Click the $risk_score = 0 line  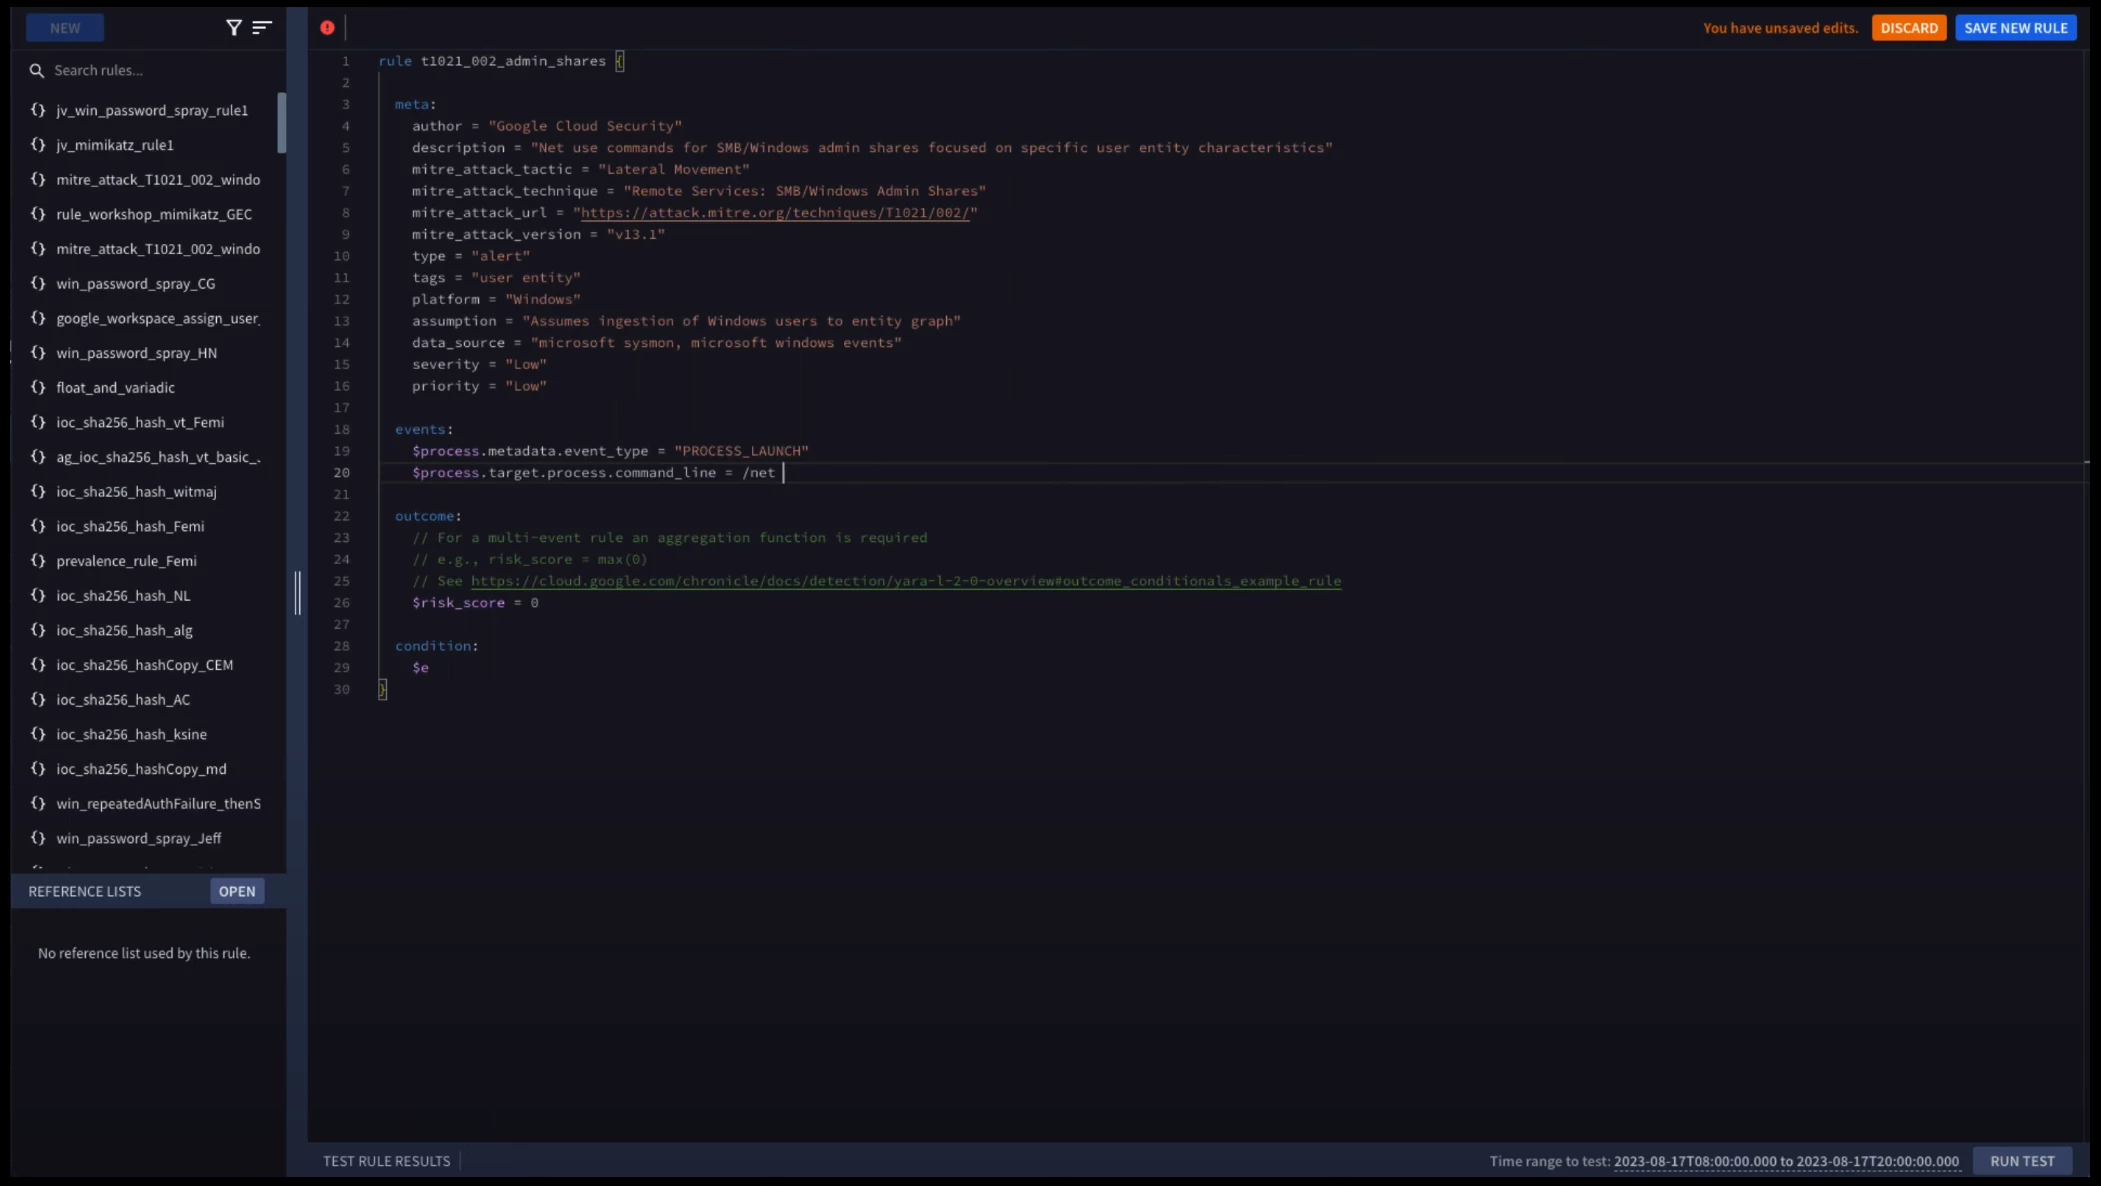475,603
